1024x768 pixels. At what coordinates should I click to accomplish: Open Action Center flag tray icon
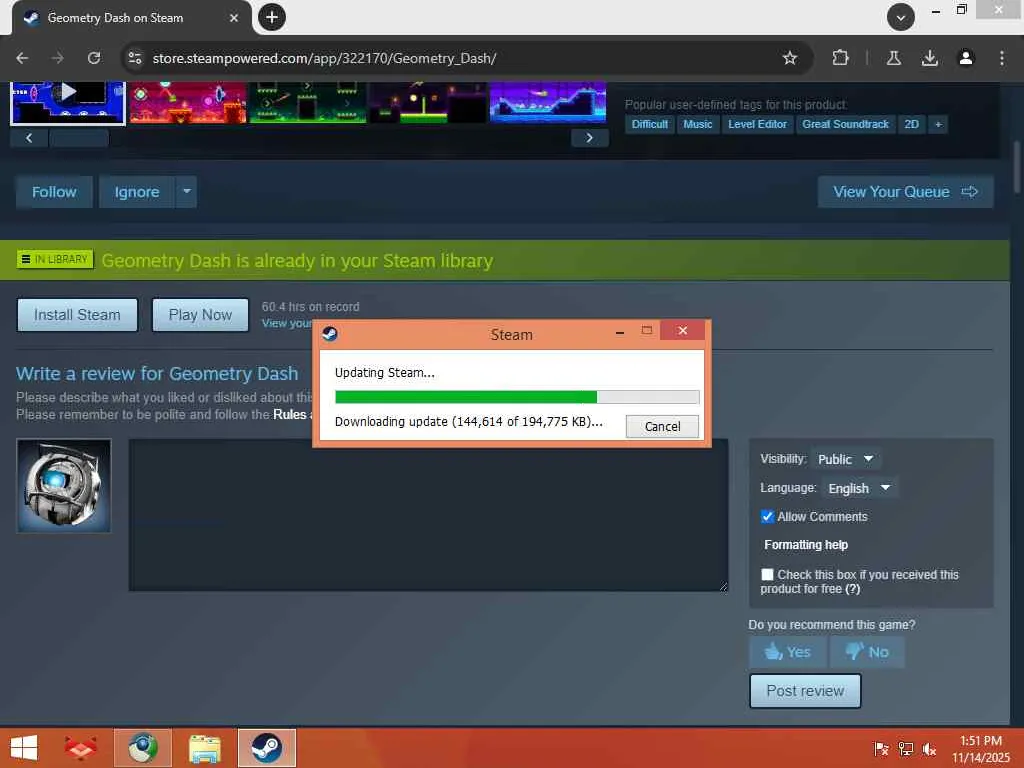tap(881, 750)
